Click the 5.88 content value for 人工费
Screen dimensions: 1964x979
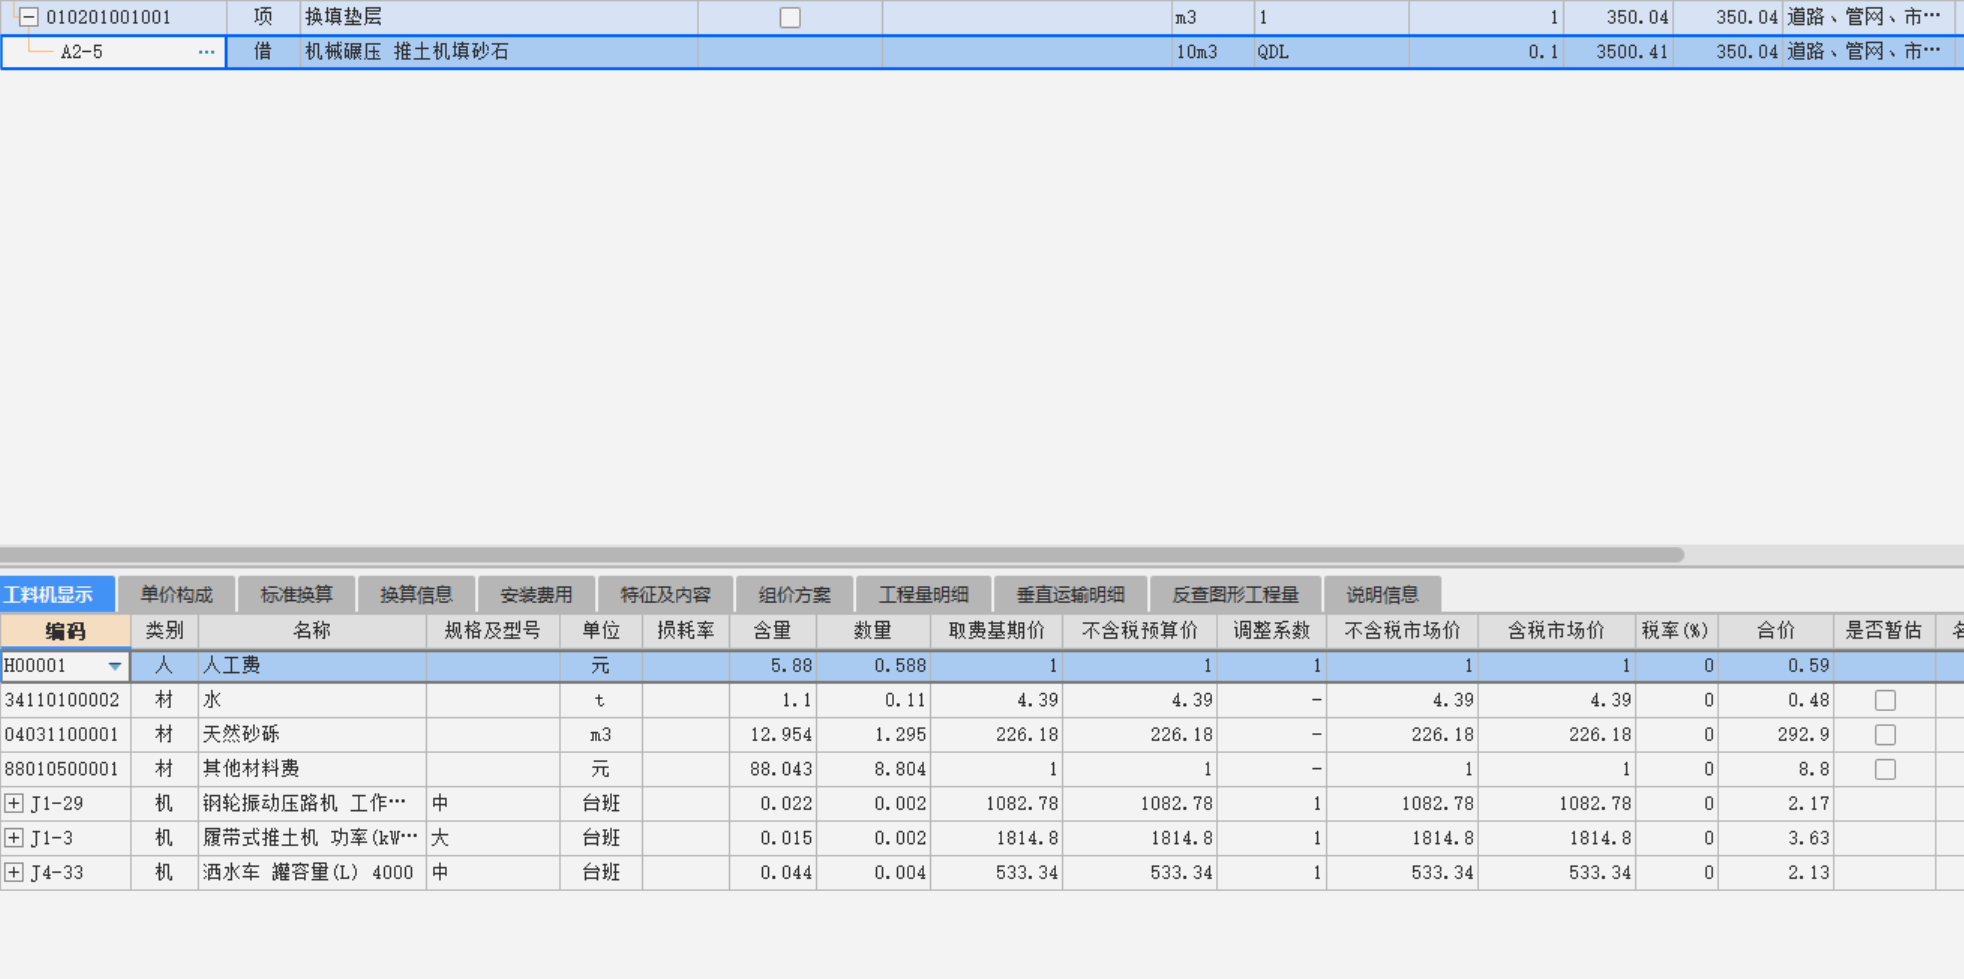pyautogui.click(x=773, y=666)
